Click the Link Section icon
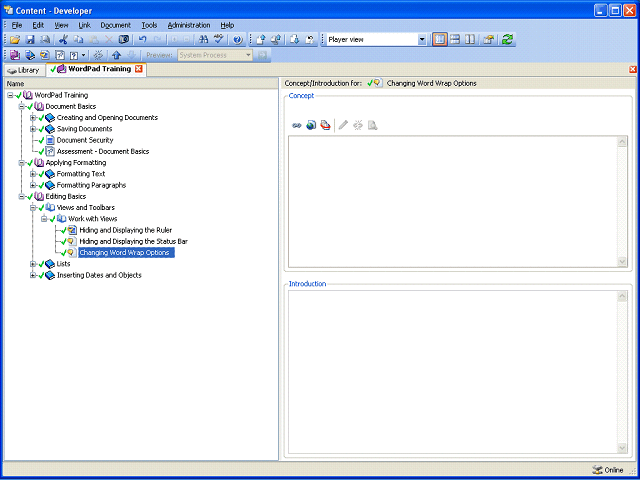Viewport: 640px width, 480px height. (x=30, y=55)
